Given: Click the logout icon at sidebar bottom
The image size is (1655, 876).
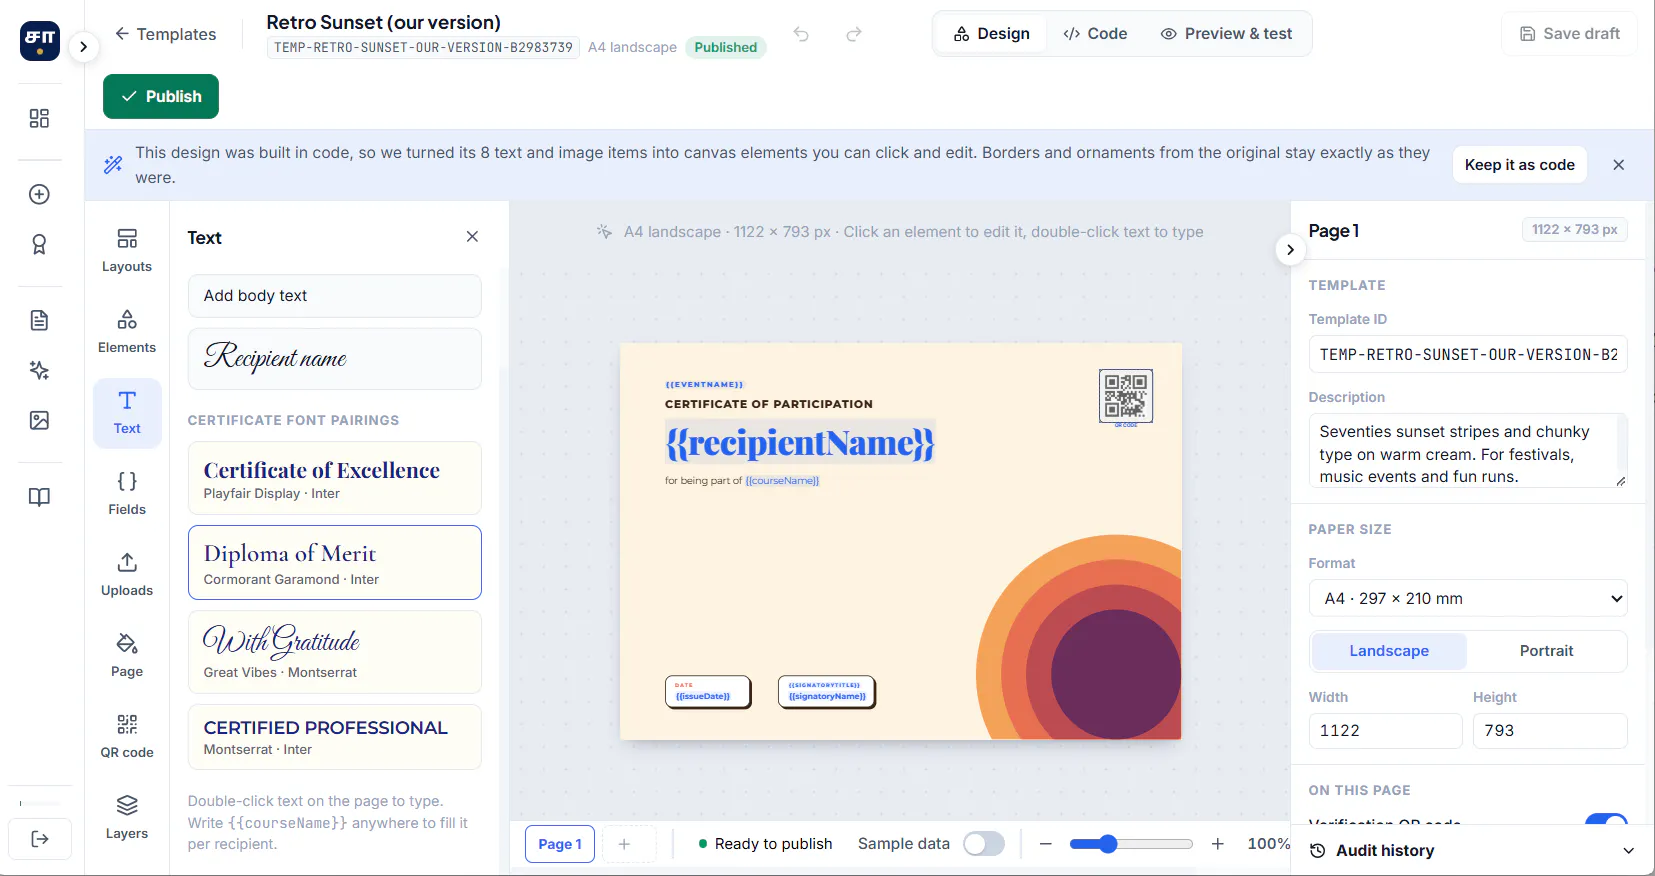Looking at the screenshot, I should click(40, 839).
